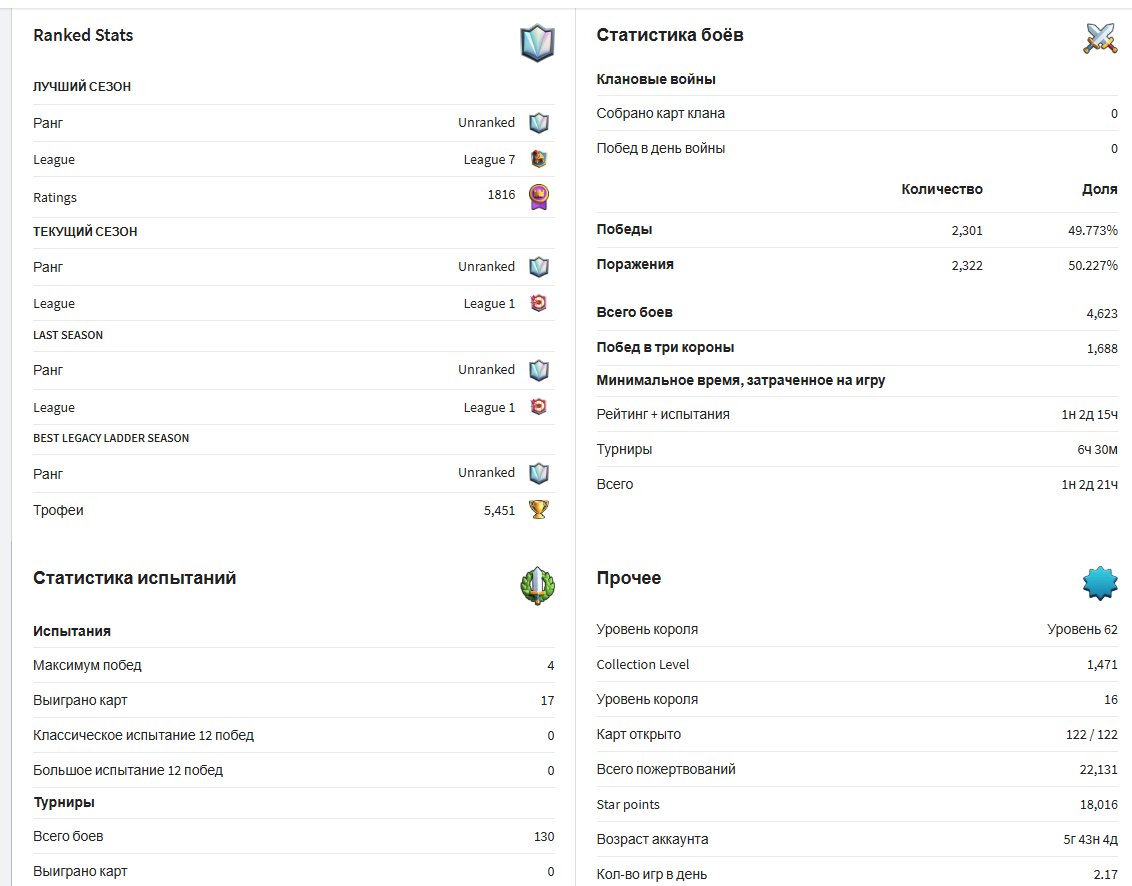The height and width of the screenshot is (886, 1132).
Task: Click the blue star badge in Прочее
Action: [1100, 583]
